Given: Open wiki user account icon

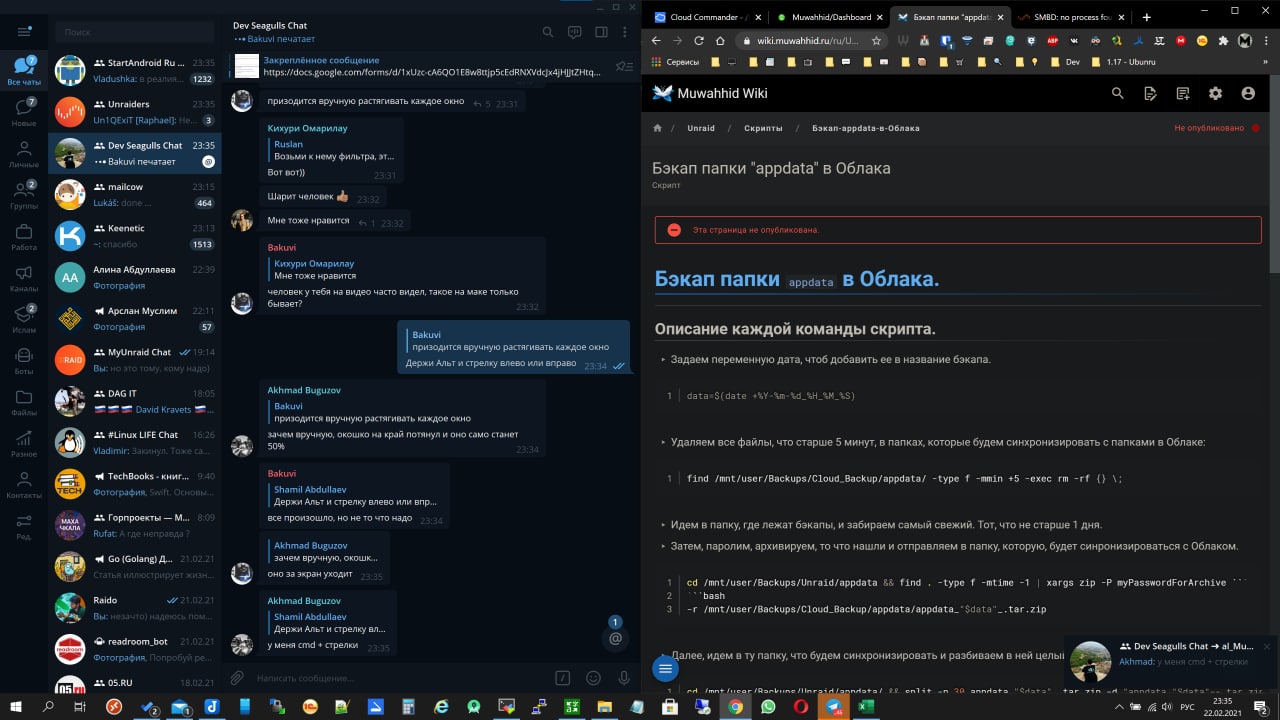Looking at the screenshot, I should click(1248, 93).
